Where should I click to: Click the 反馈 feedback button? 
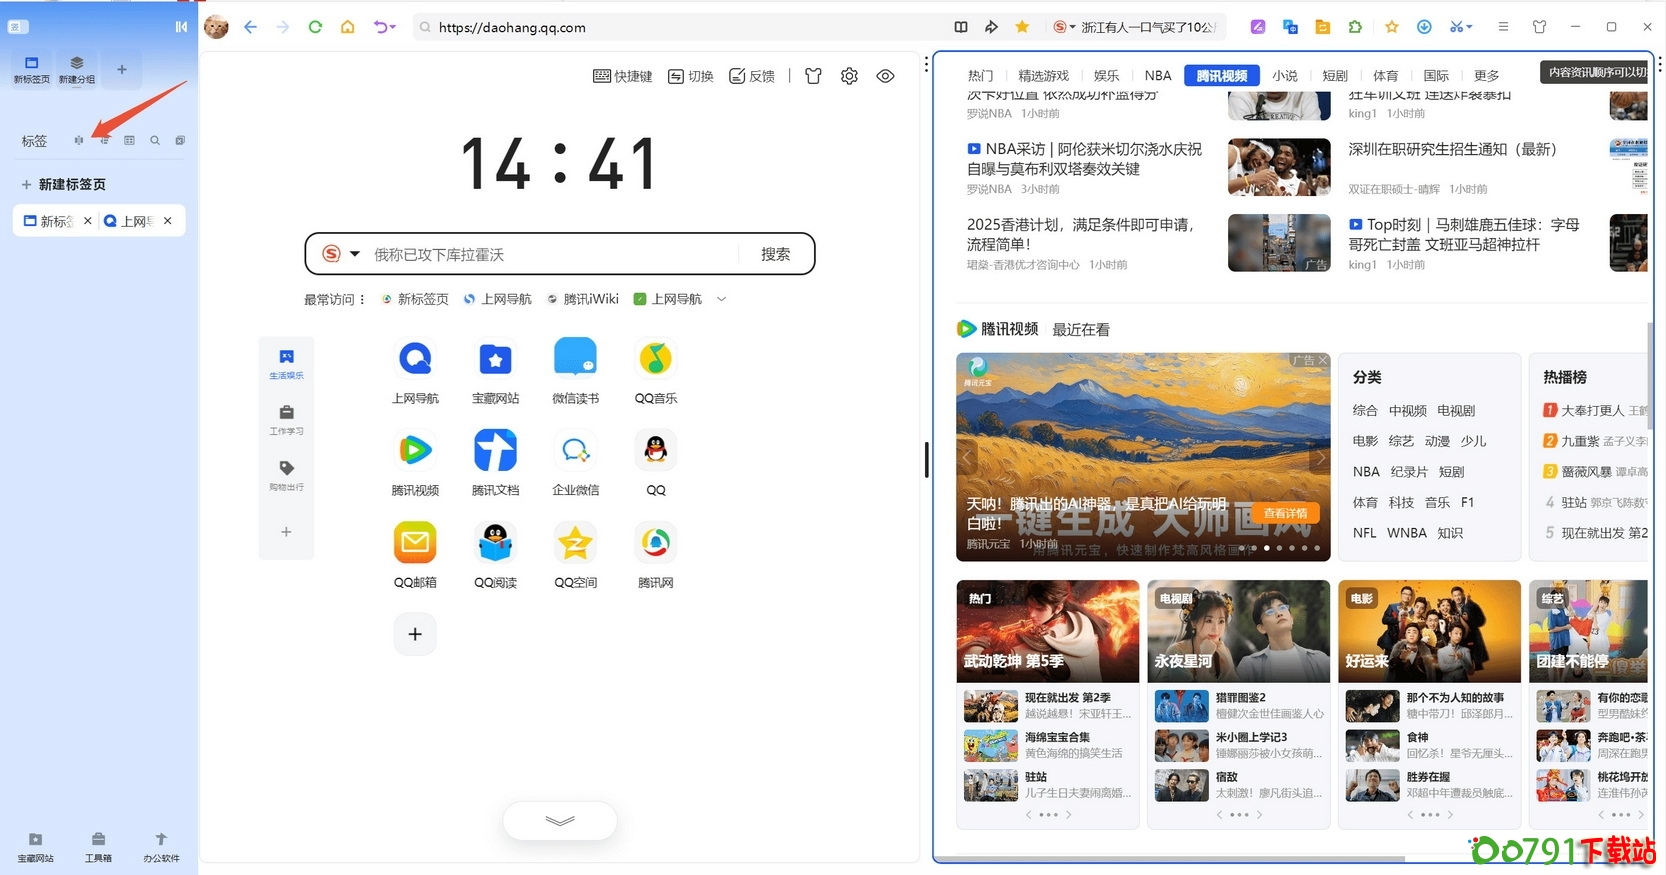752,76
